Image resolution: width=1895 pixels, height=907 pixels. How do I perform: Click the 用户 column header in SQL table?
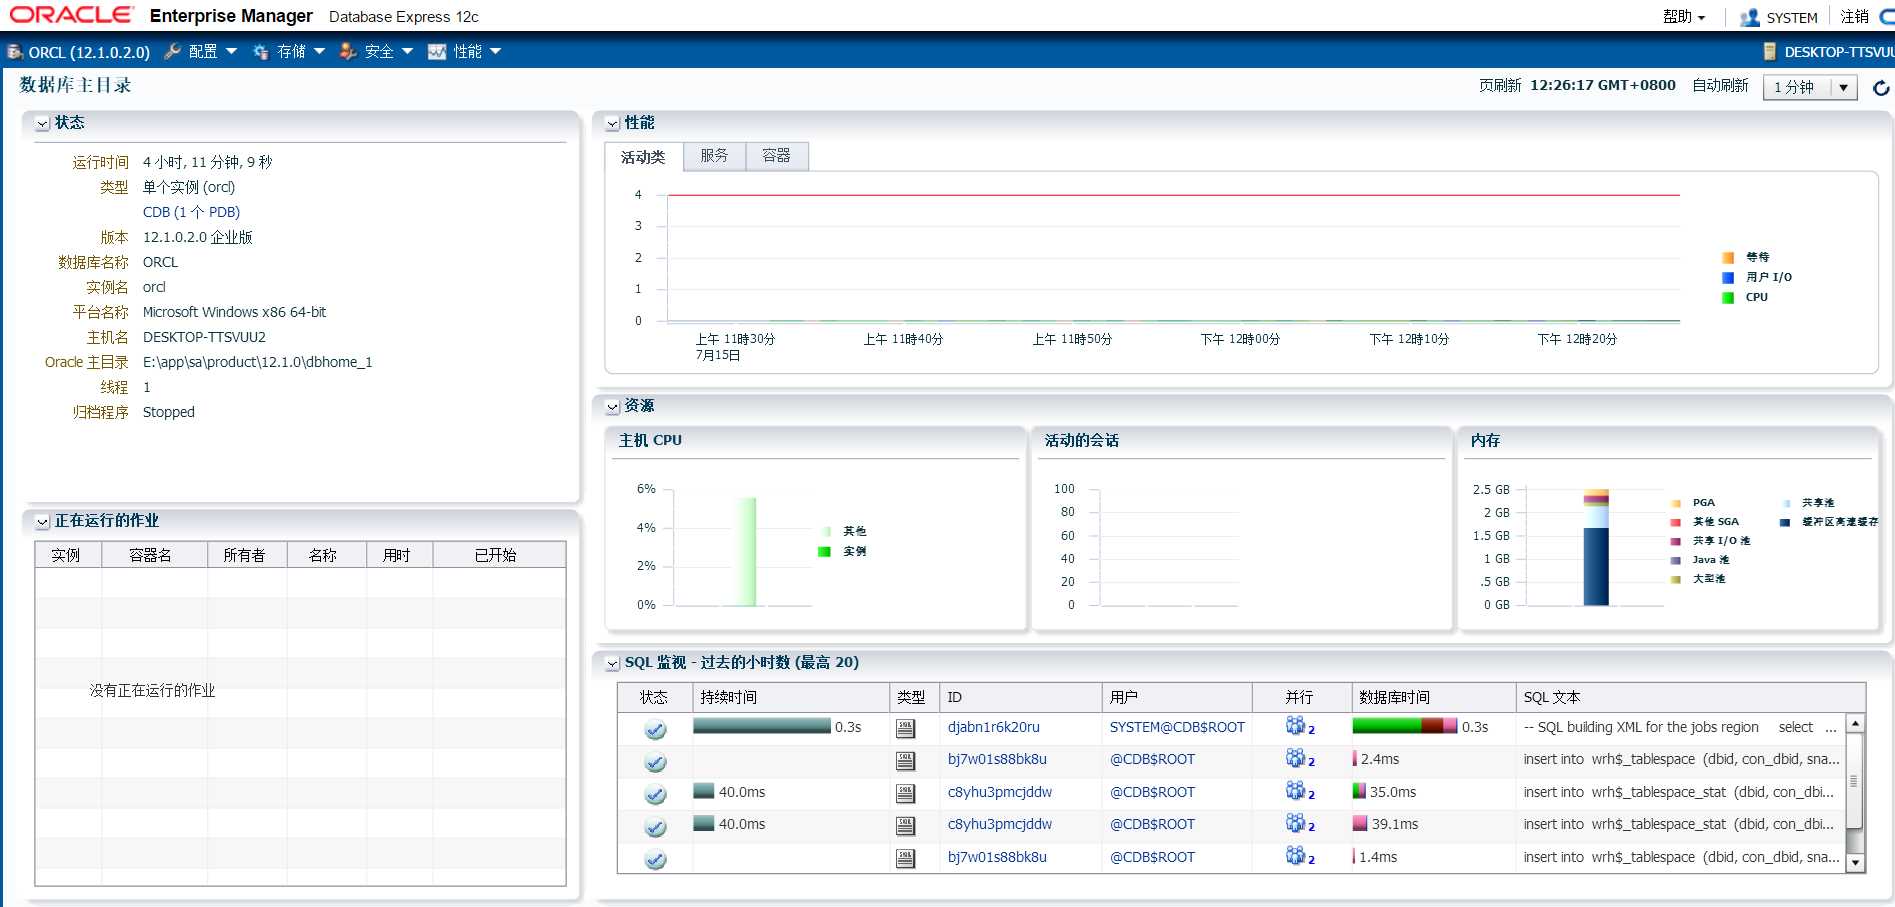[1176, 697]
